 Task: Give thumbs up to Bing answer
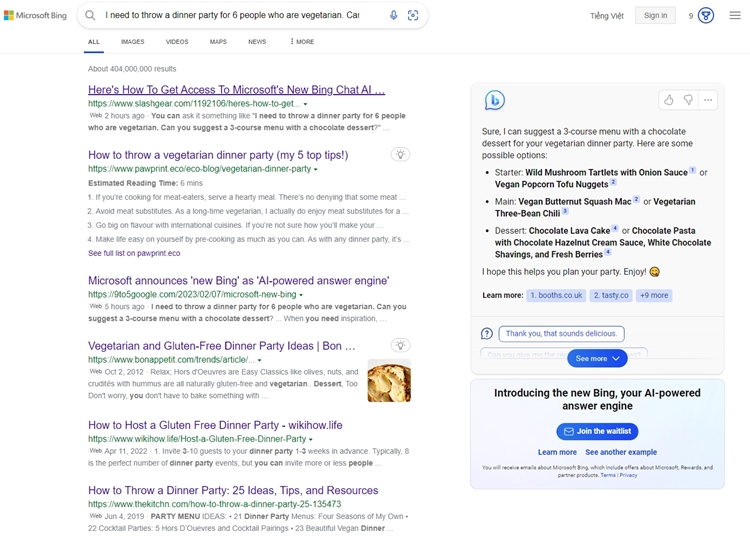[x=669, y=100]
